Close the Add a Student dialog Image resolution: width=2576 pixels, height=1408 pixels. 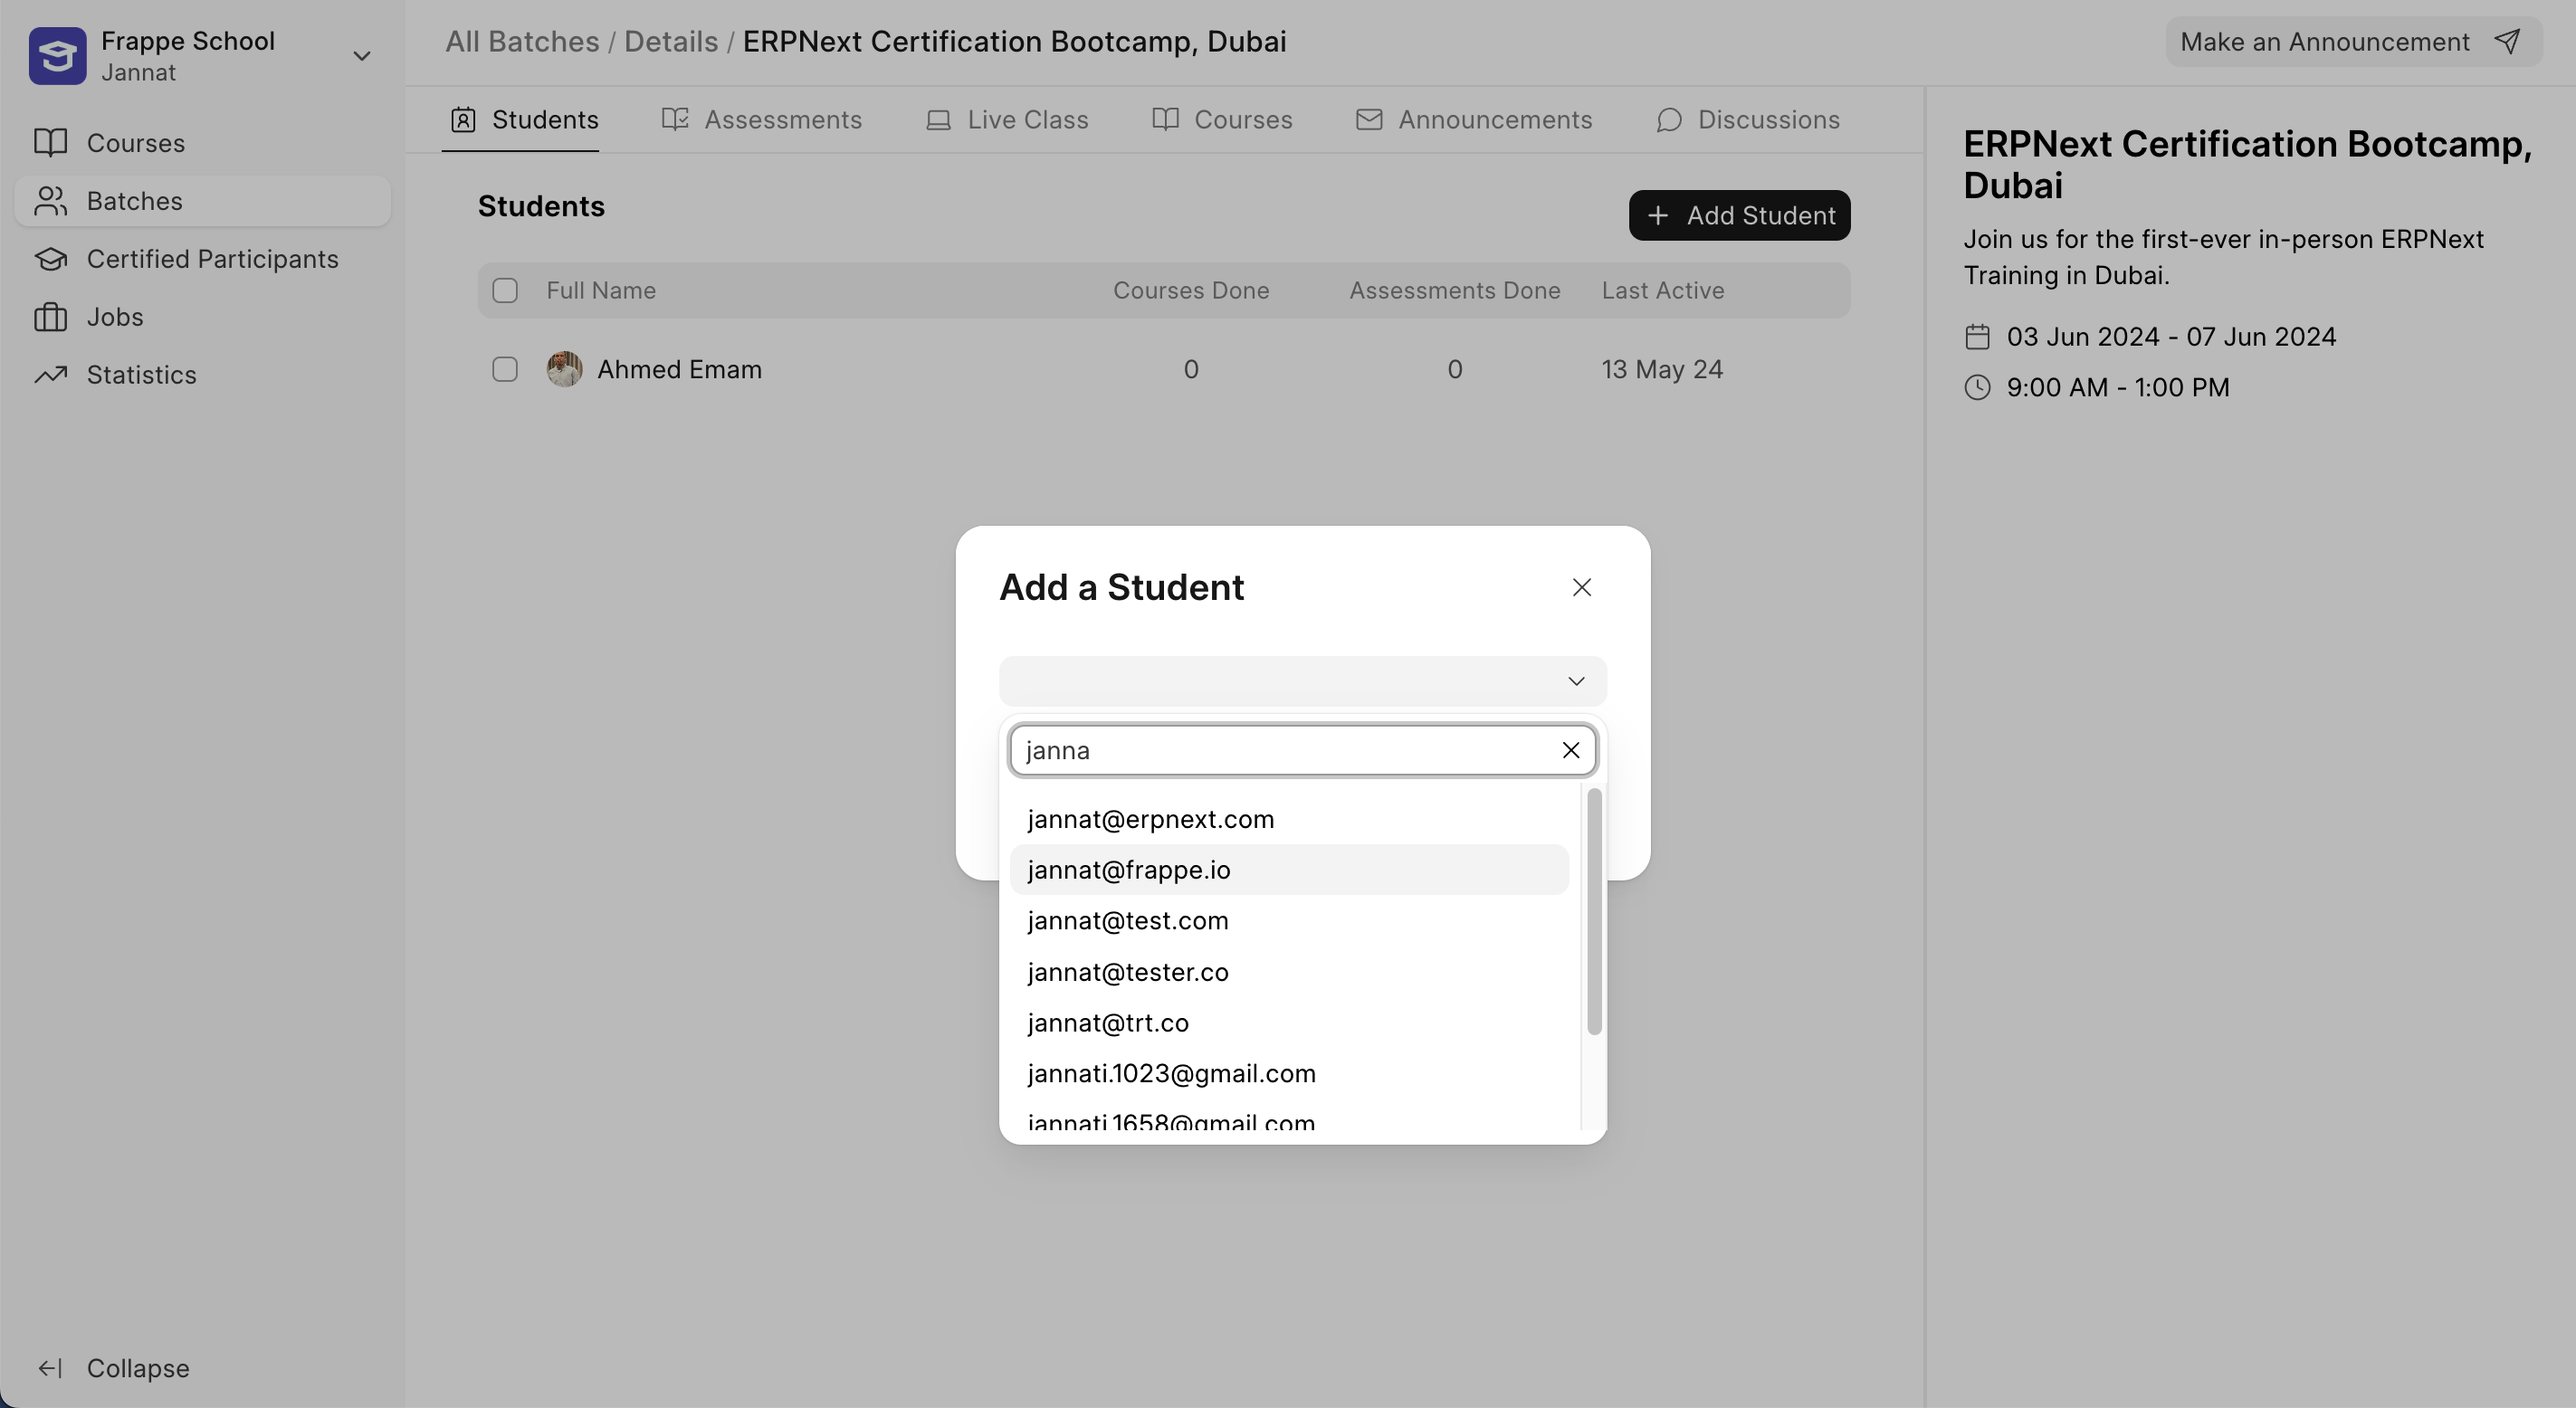pos(1581,587)
